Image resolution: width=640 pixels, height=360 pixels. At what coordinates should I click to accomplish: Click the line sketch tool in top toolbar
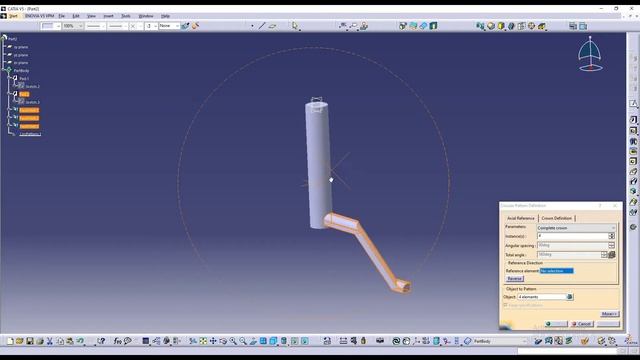click(x=262, y=26)
